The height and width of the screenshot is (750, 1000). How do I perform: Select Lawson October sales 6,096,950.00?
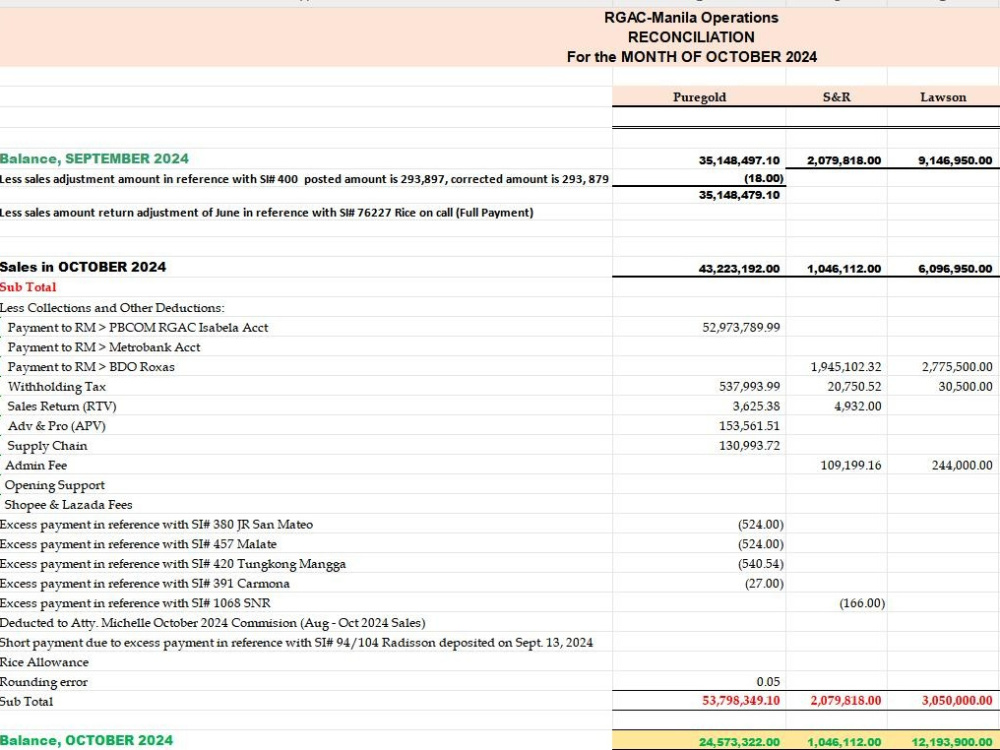955,268
